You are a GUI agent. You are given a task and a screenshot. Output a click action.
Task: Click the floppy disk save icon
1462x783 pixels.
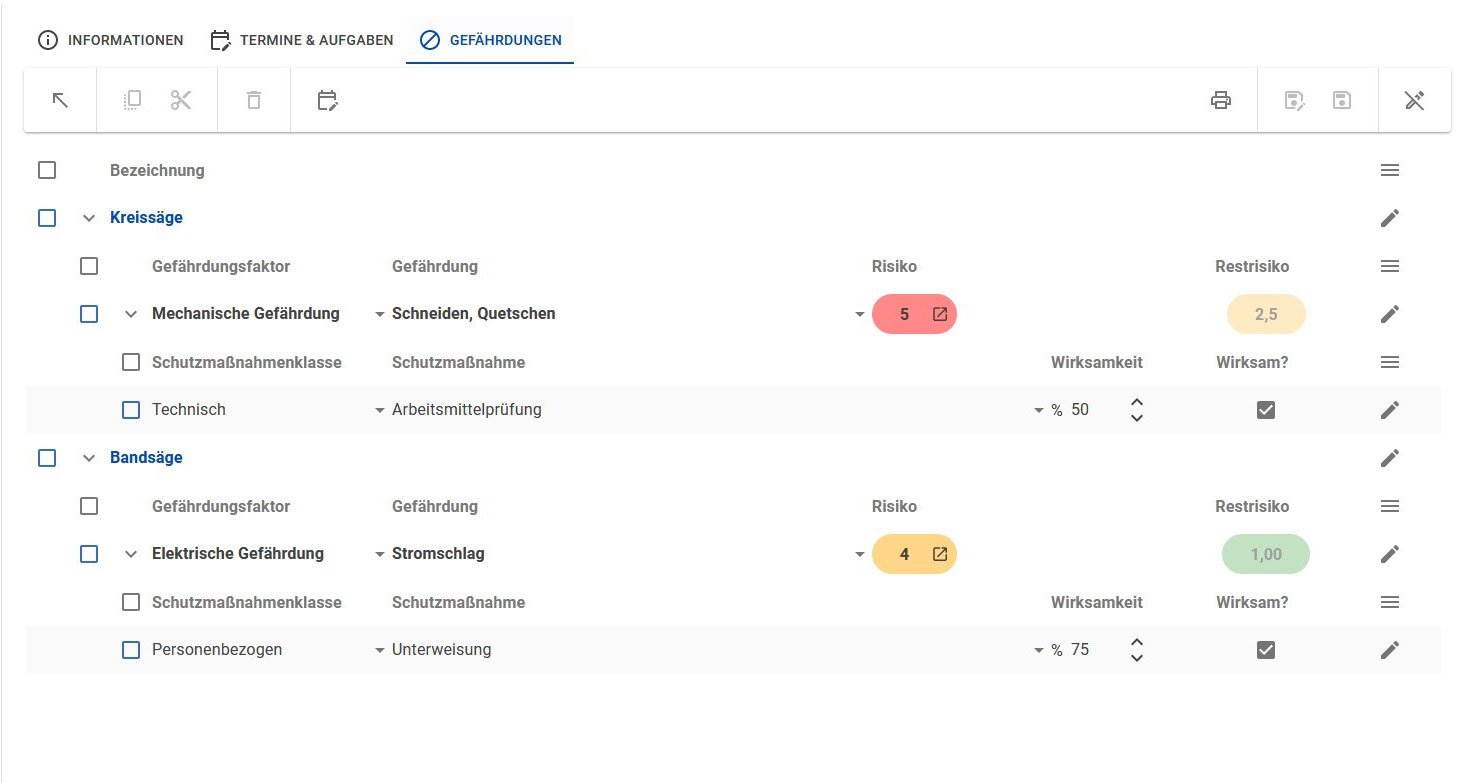(x=1342, y=100)
